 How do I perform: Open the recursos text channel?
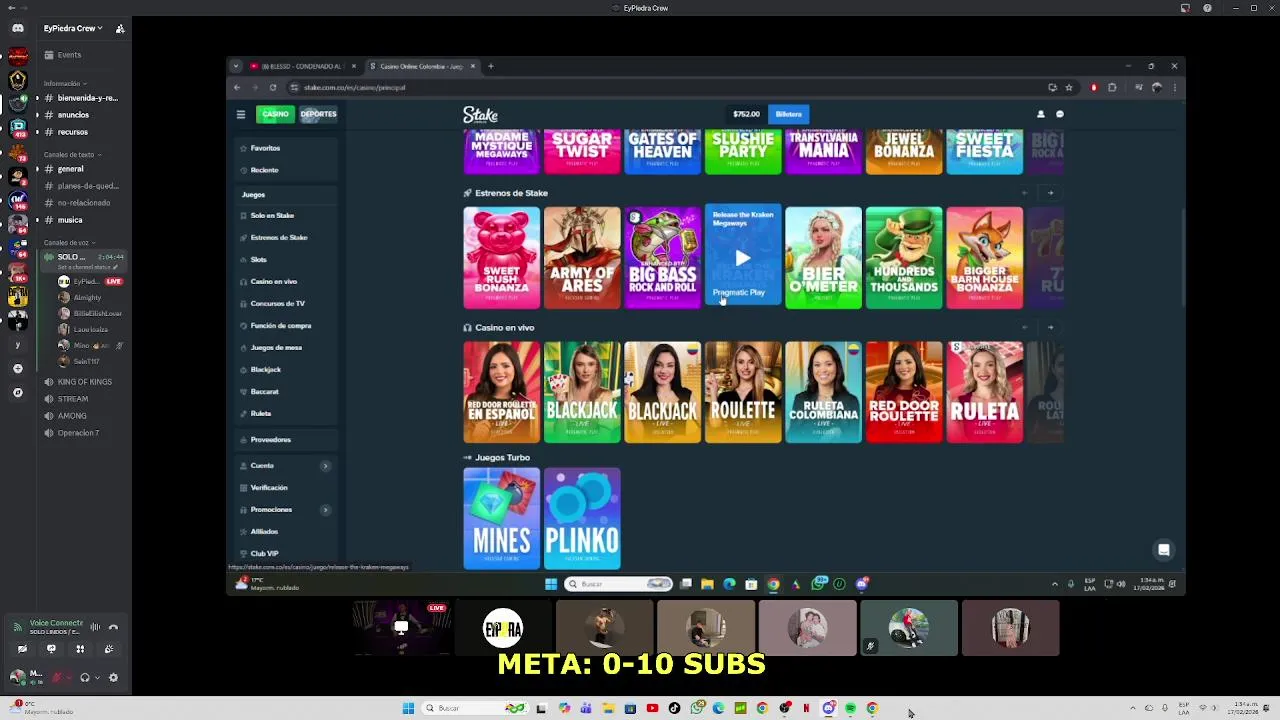click(72, 132)
